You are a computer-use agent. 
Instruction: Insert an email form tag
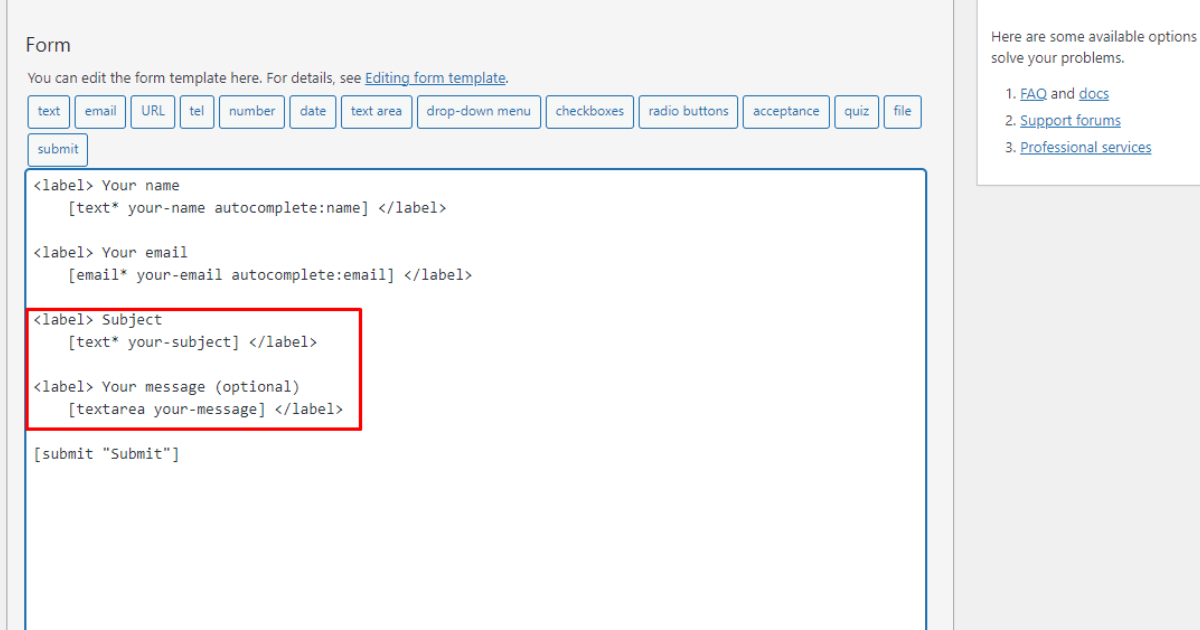point(100,111)
